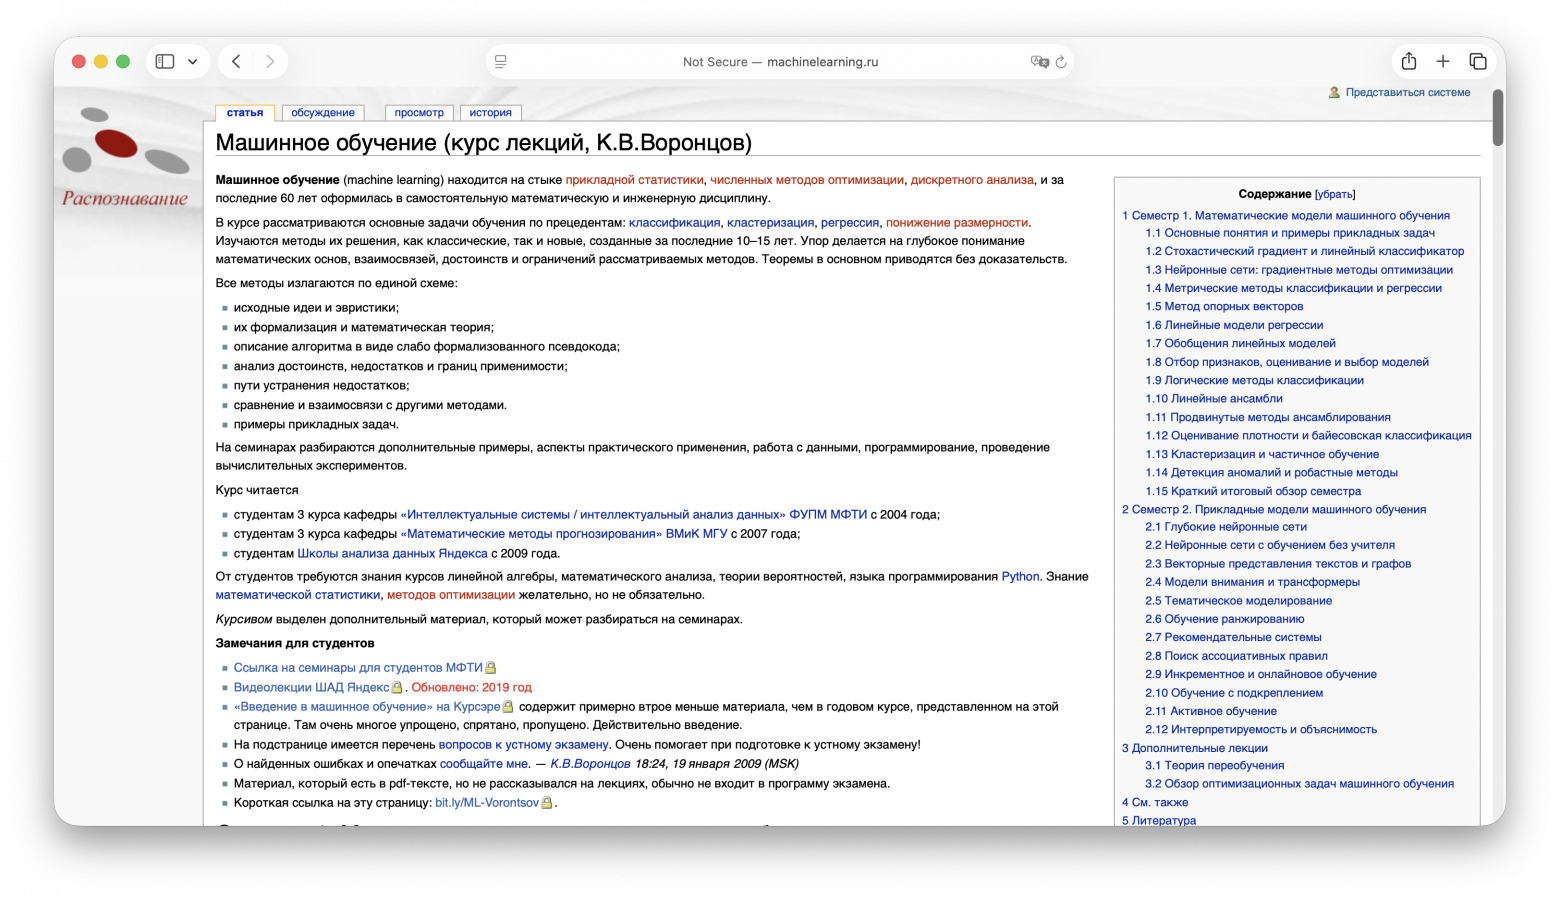Open a new tab with plus icon
Screen dimensions: 1560x897
1443,62
